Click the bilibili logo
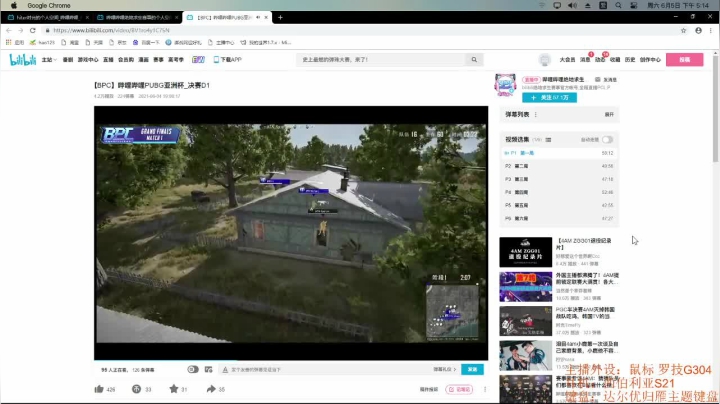The image size is (720, 404). click(22, 60)
